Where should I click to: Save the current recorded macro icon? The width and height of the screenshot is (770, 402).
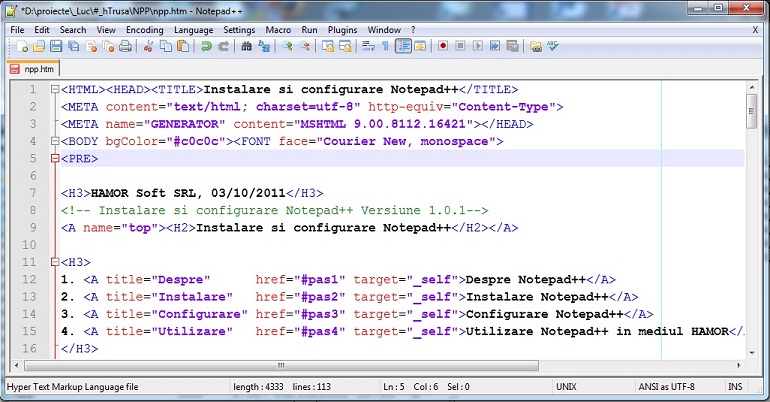click(x=512, y=46)
